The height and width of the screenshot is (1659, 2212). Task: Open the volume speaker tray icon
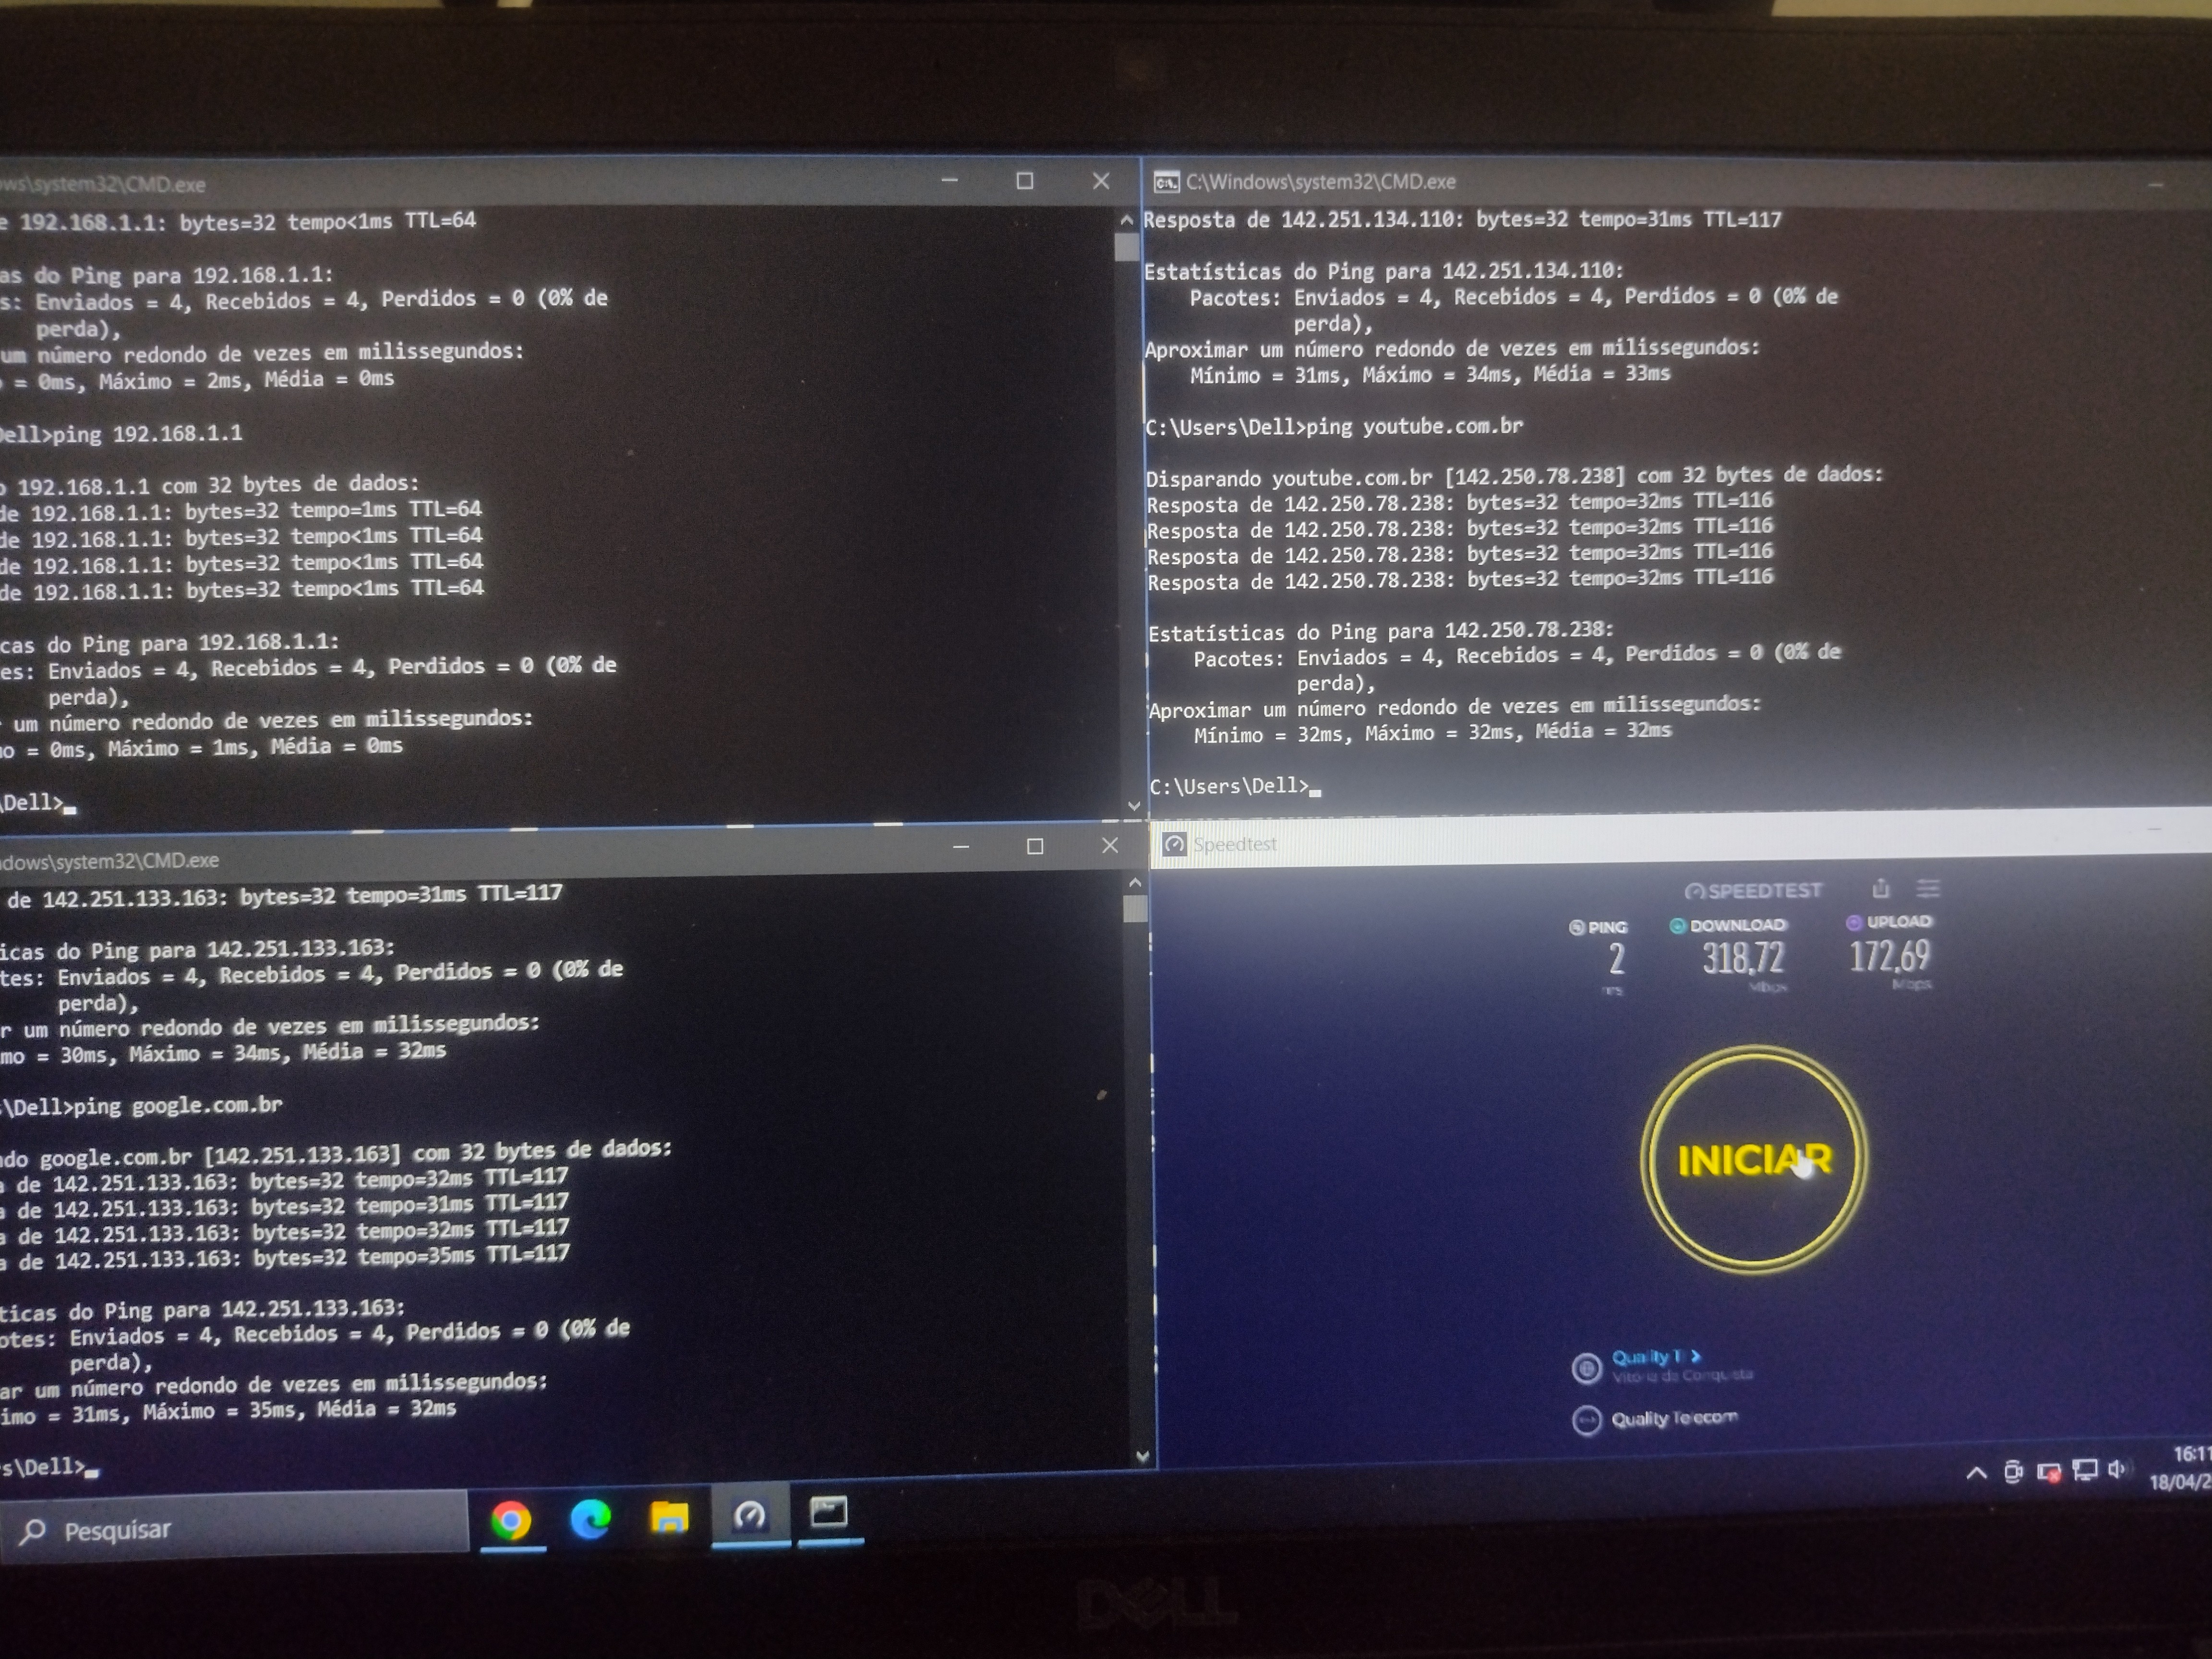(x=2117, y=1469)
